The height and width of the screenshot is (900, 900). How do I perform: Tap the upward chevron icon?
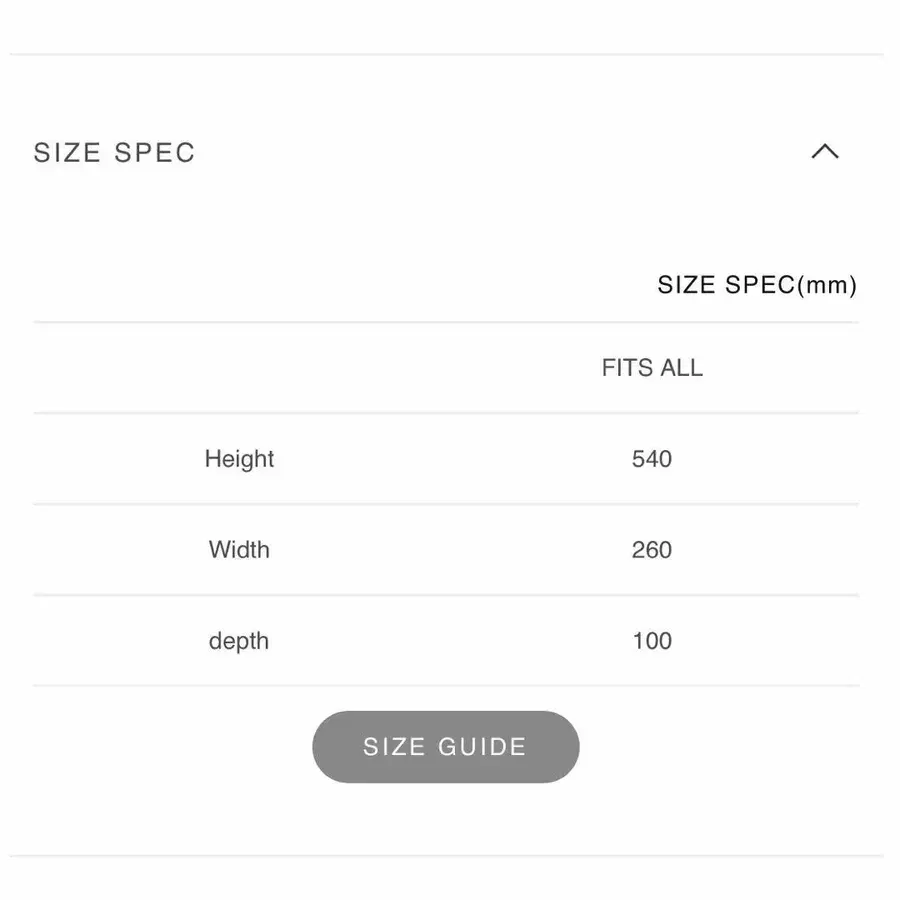[825, 152]
